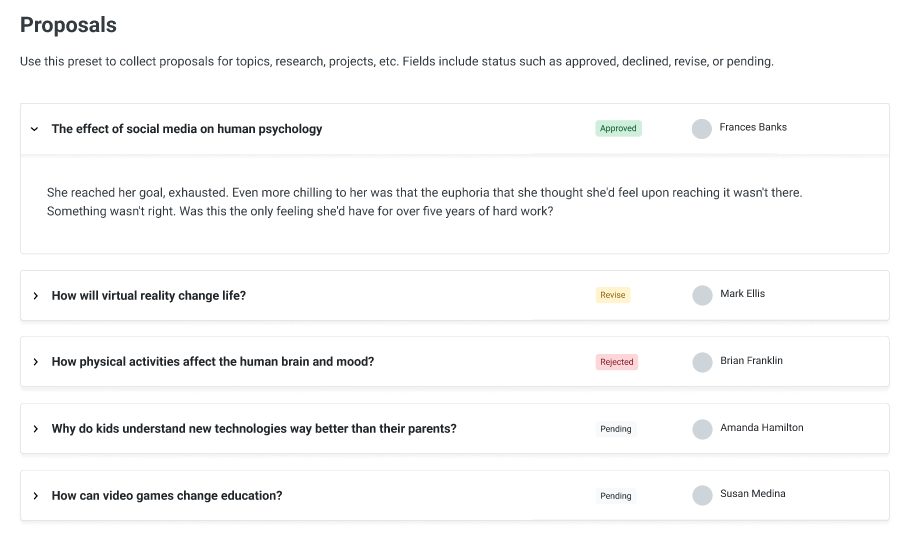Viewport: 919px width, 546px height.
Task: Collapse the social media psychology proposal
Action: click(x=35, y=129)
